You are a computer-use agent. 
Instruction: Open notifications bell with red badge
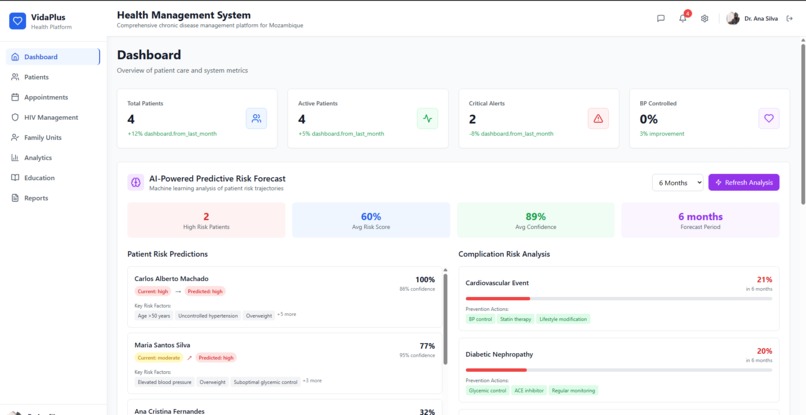point(683,19)
